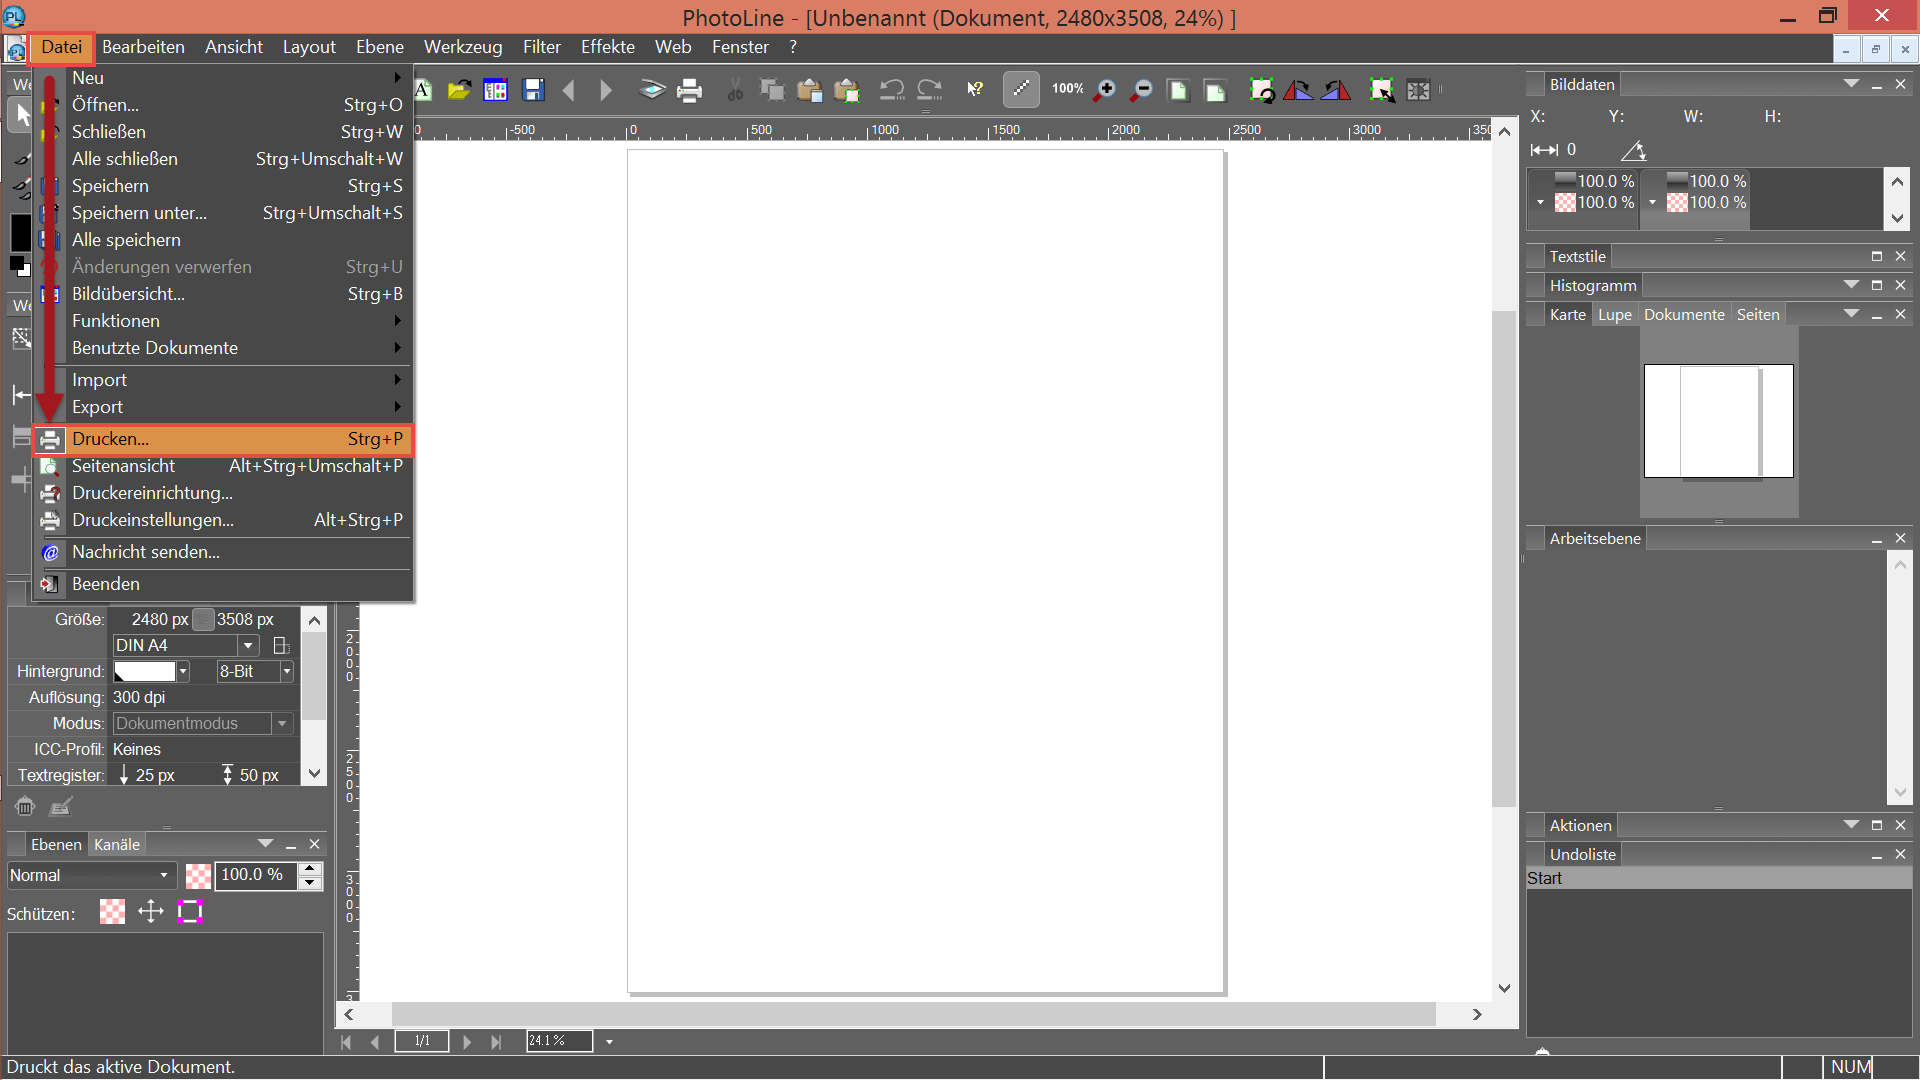1920x1080 pixels.
Task: Click the navigate back arrow toolbar icon
Action: pos(569,90)
